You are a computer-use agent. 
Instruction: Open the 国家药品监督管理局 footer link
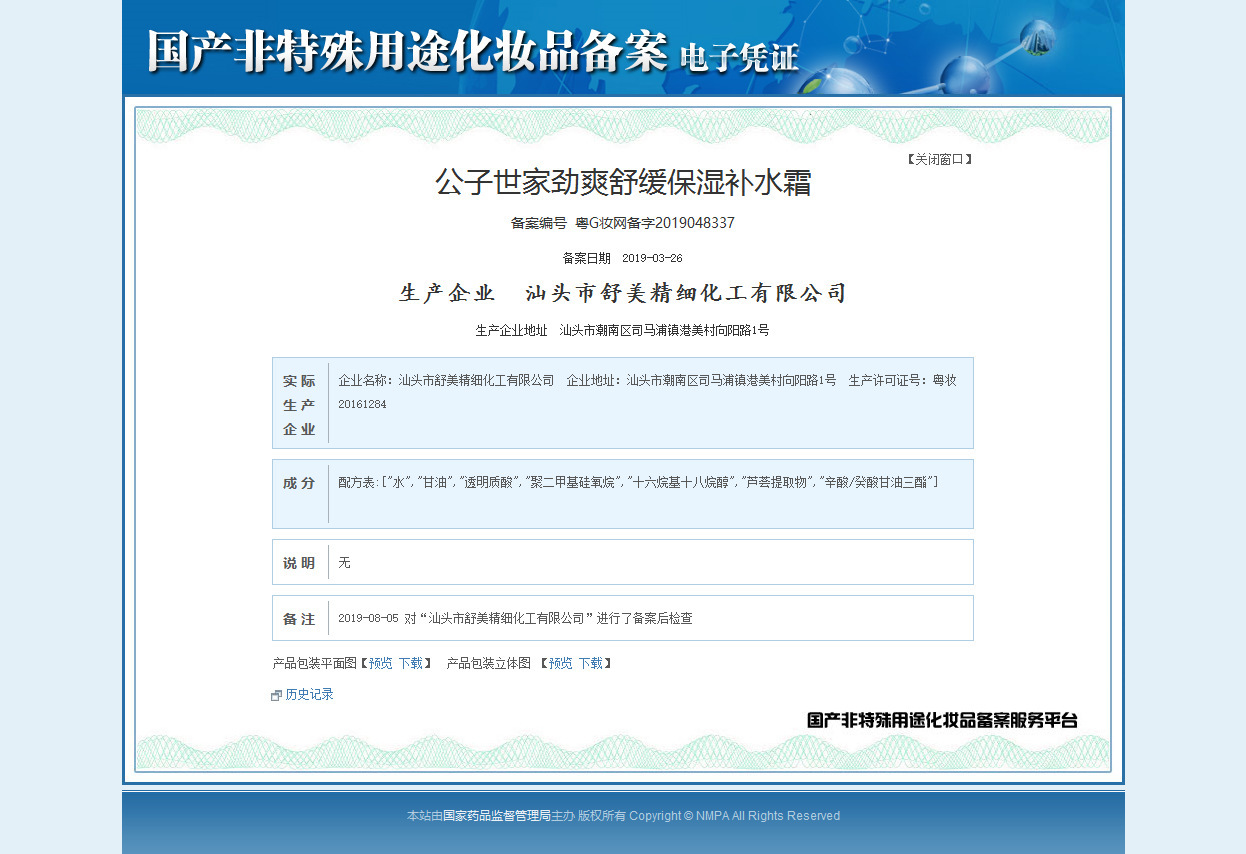[x=497, y=816]
